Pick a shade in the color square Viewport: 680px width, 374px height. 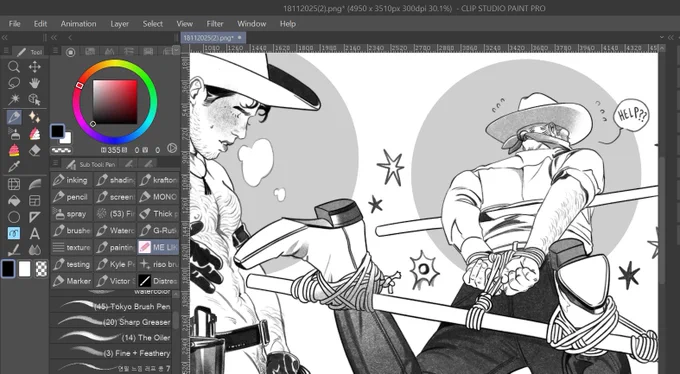click(x=115, y=102)
